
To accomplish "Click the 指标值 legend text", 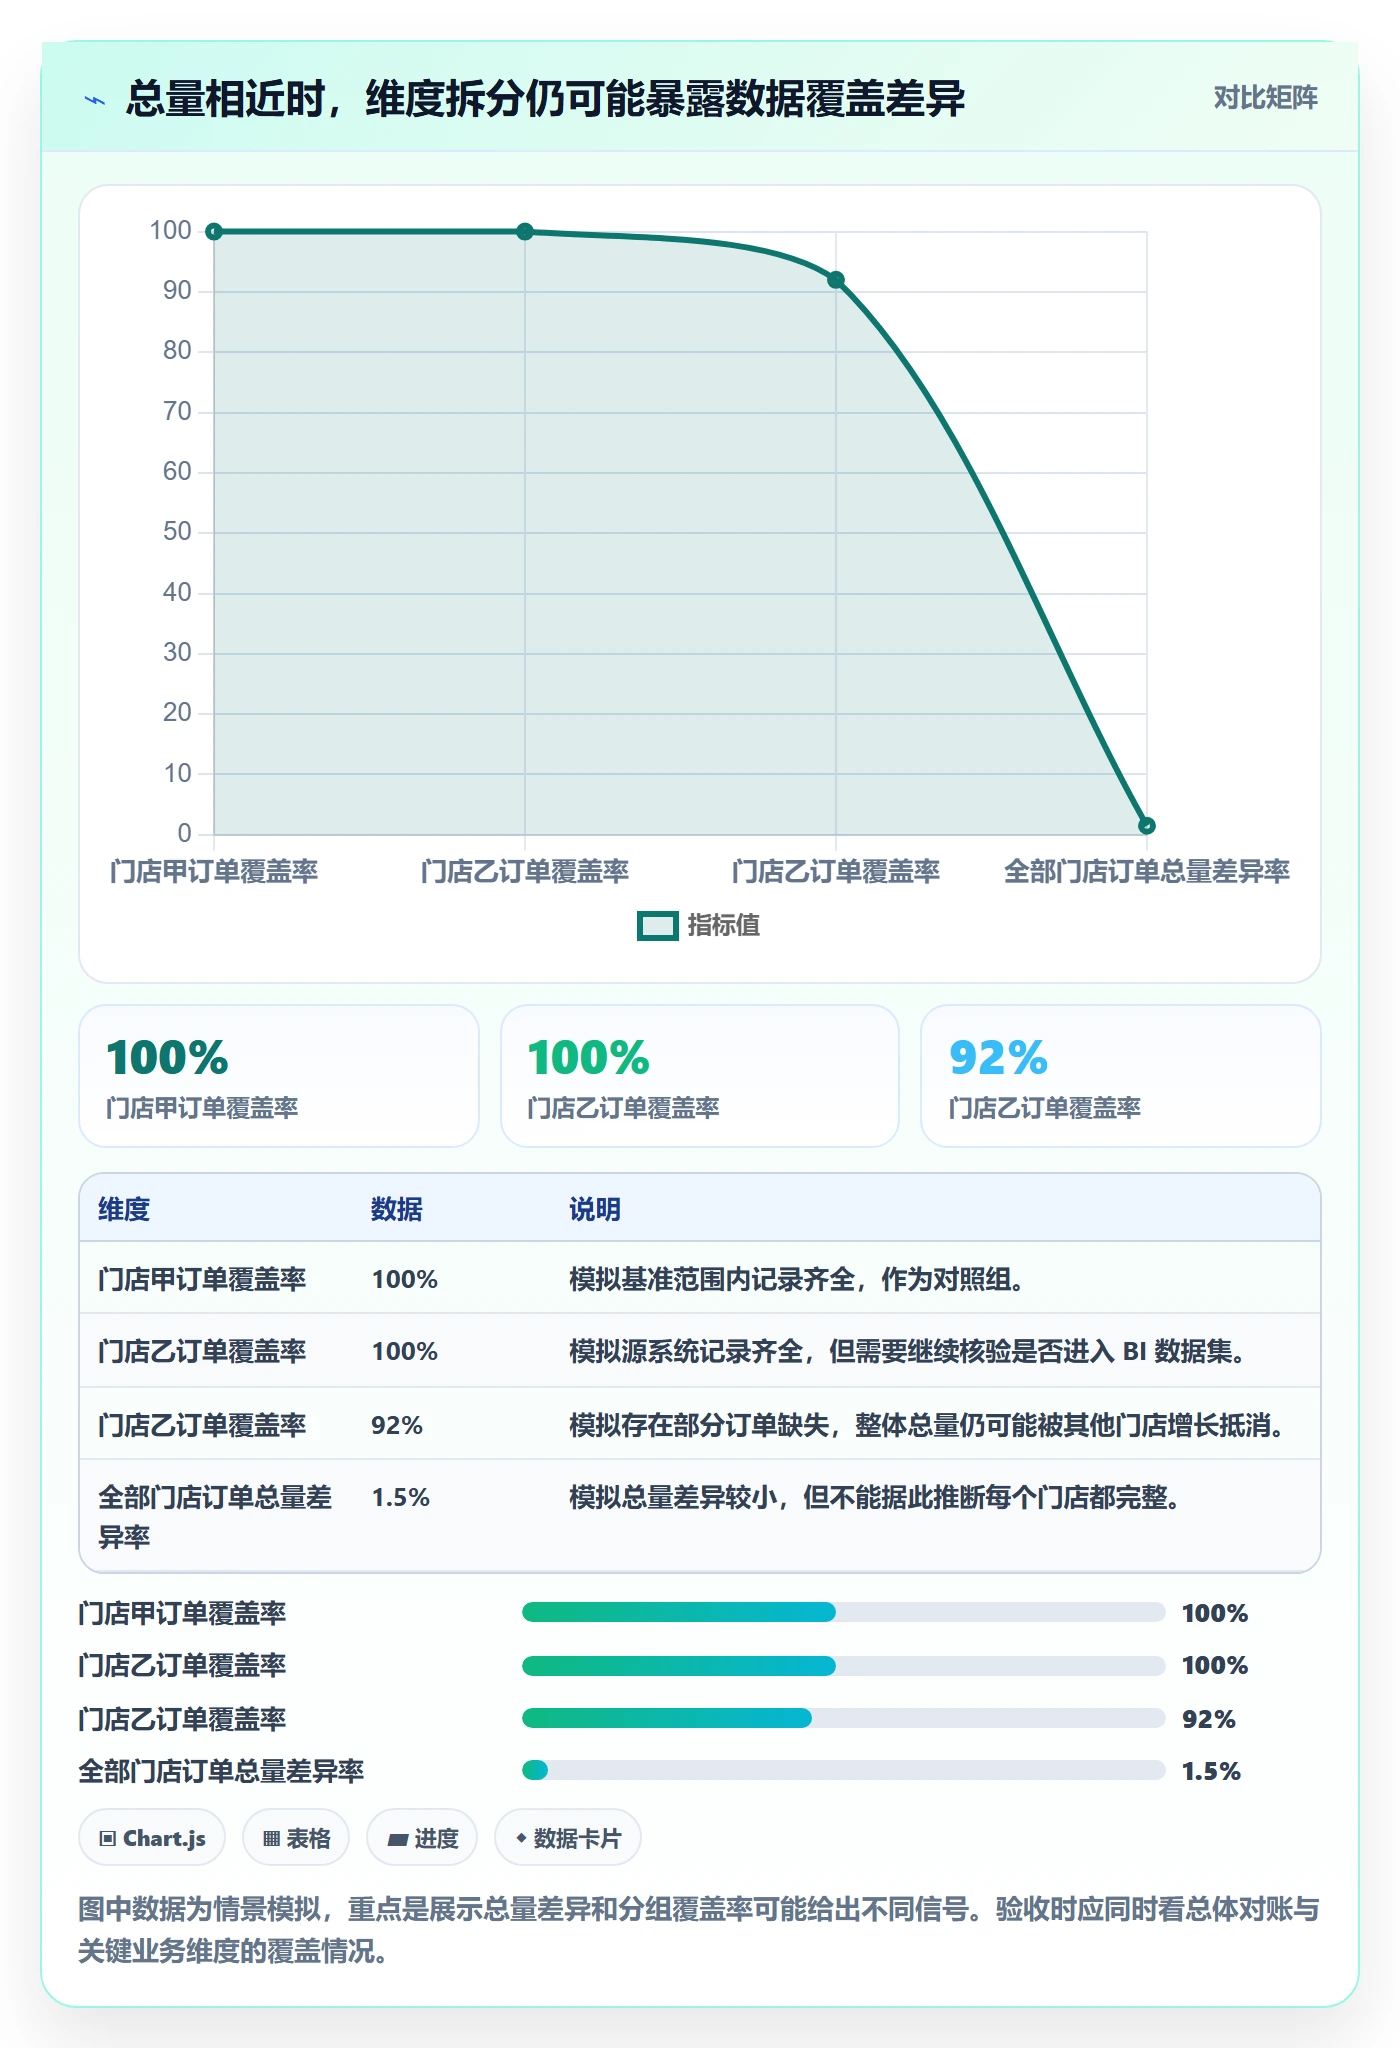I will click(724, 926).
